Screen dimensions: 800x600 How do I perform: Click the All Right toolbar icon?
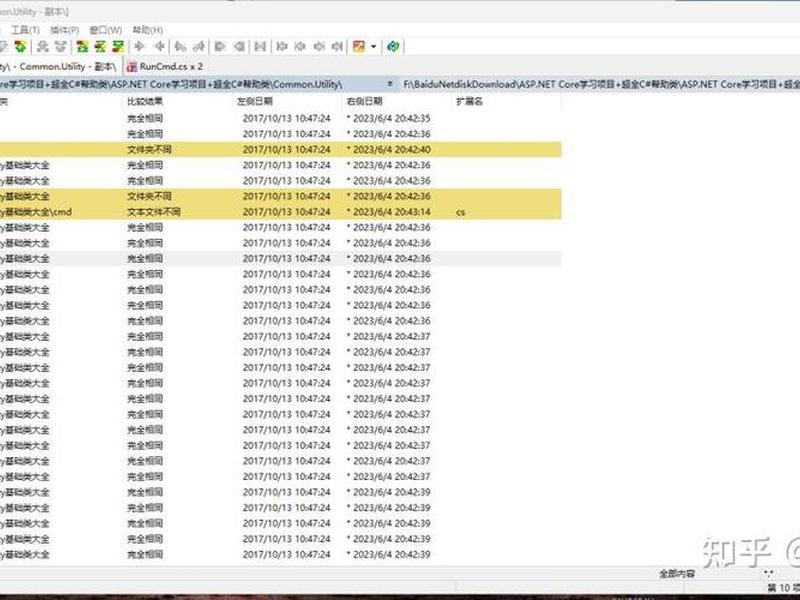point(220,46)
